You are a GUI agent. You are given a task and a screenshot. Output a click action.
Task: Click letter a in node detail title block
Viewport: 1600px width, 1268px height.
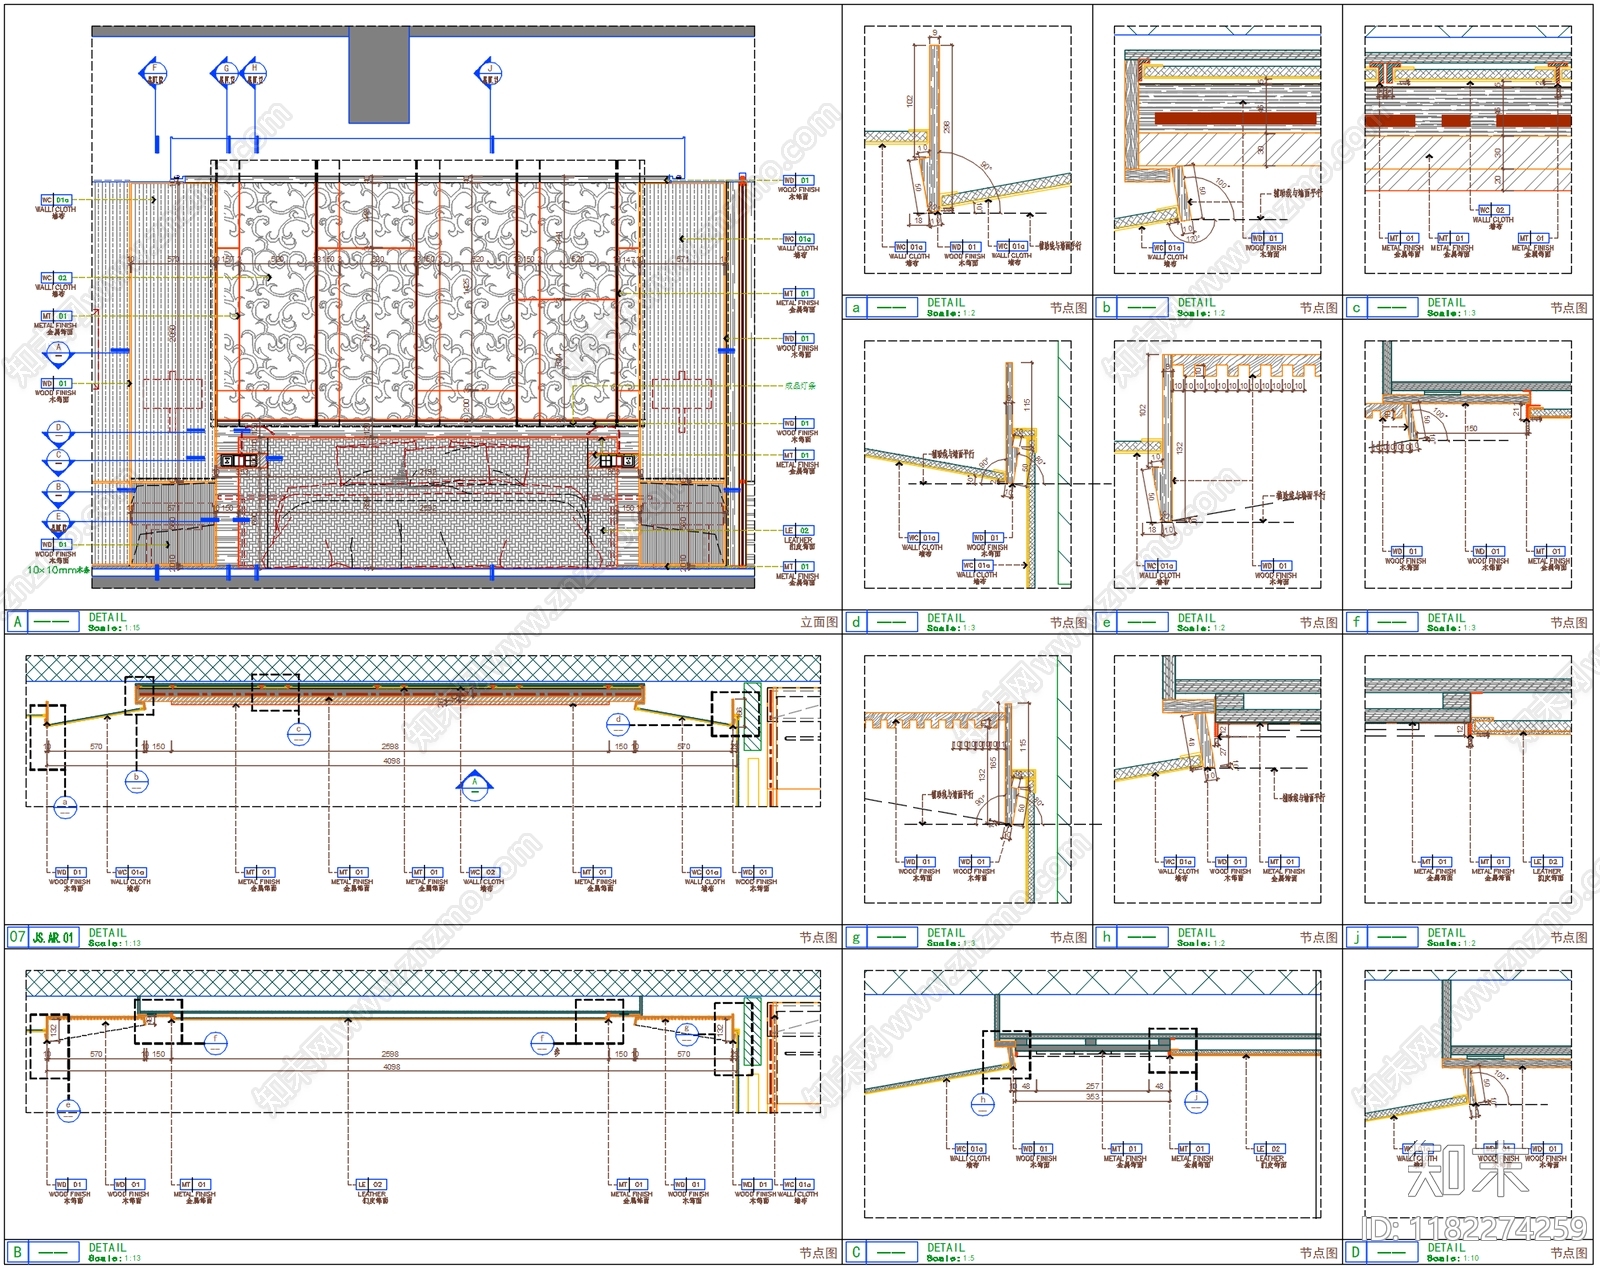click(x=856, y=308)
